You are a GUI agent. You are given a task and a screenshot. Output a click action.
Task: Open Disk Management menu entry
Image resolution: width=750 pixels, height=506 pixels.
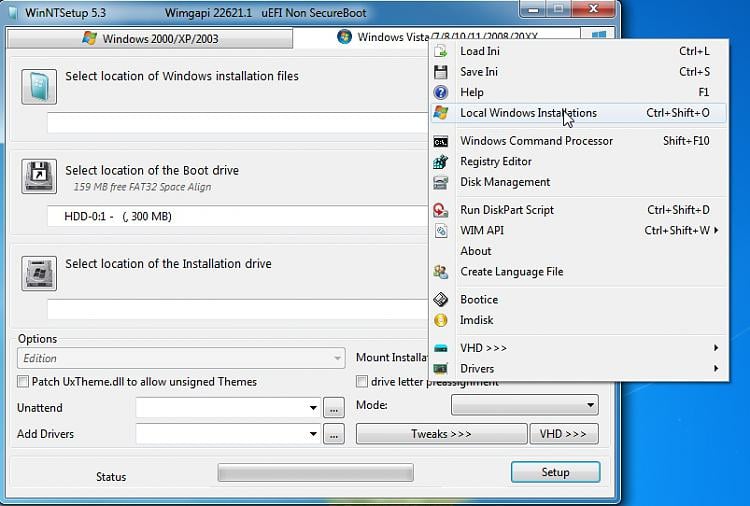tap(579, 182)
